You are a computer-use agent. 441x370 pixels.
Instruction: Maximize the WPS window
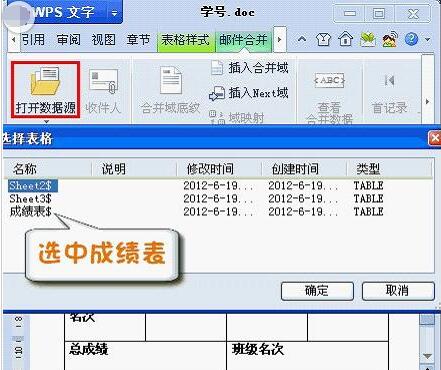[x=379, y=13]
